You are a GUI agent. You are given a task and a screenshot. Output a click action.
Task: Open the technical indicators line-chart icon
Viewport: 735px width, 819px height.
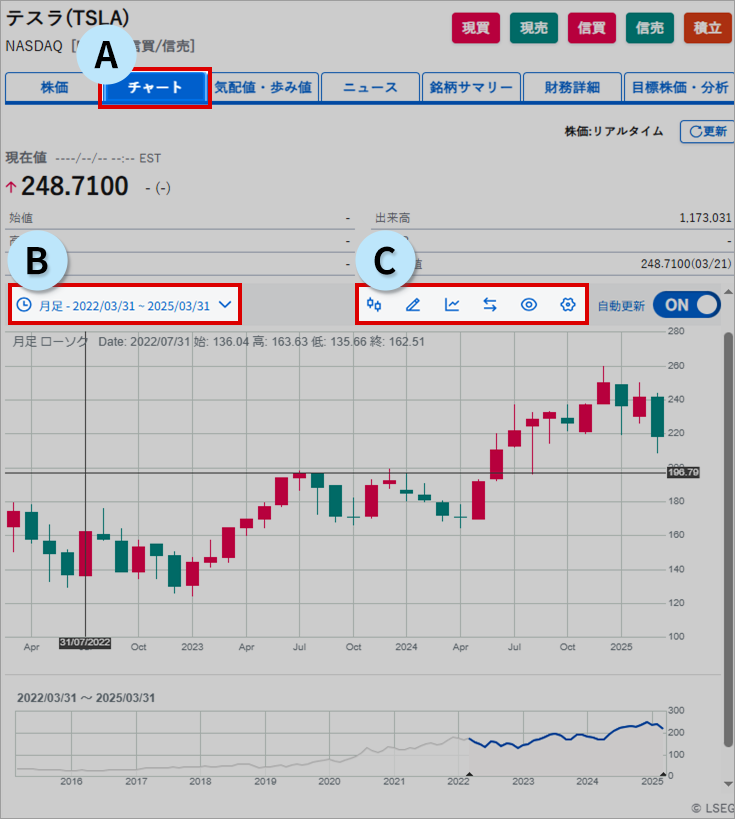pyautogui.click(x=452, y=305)
